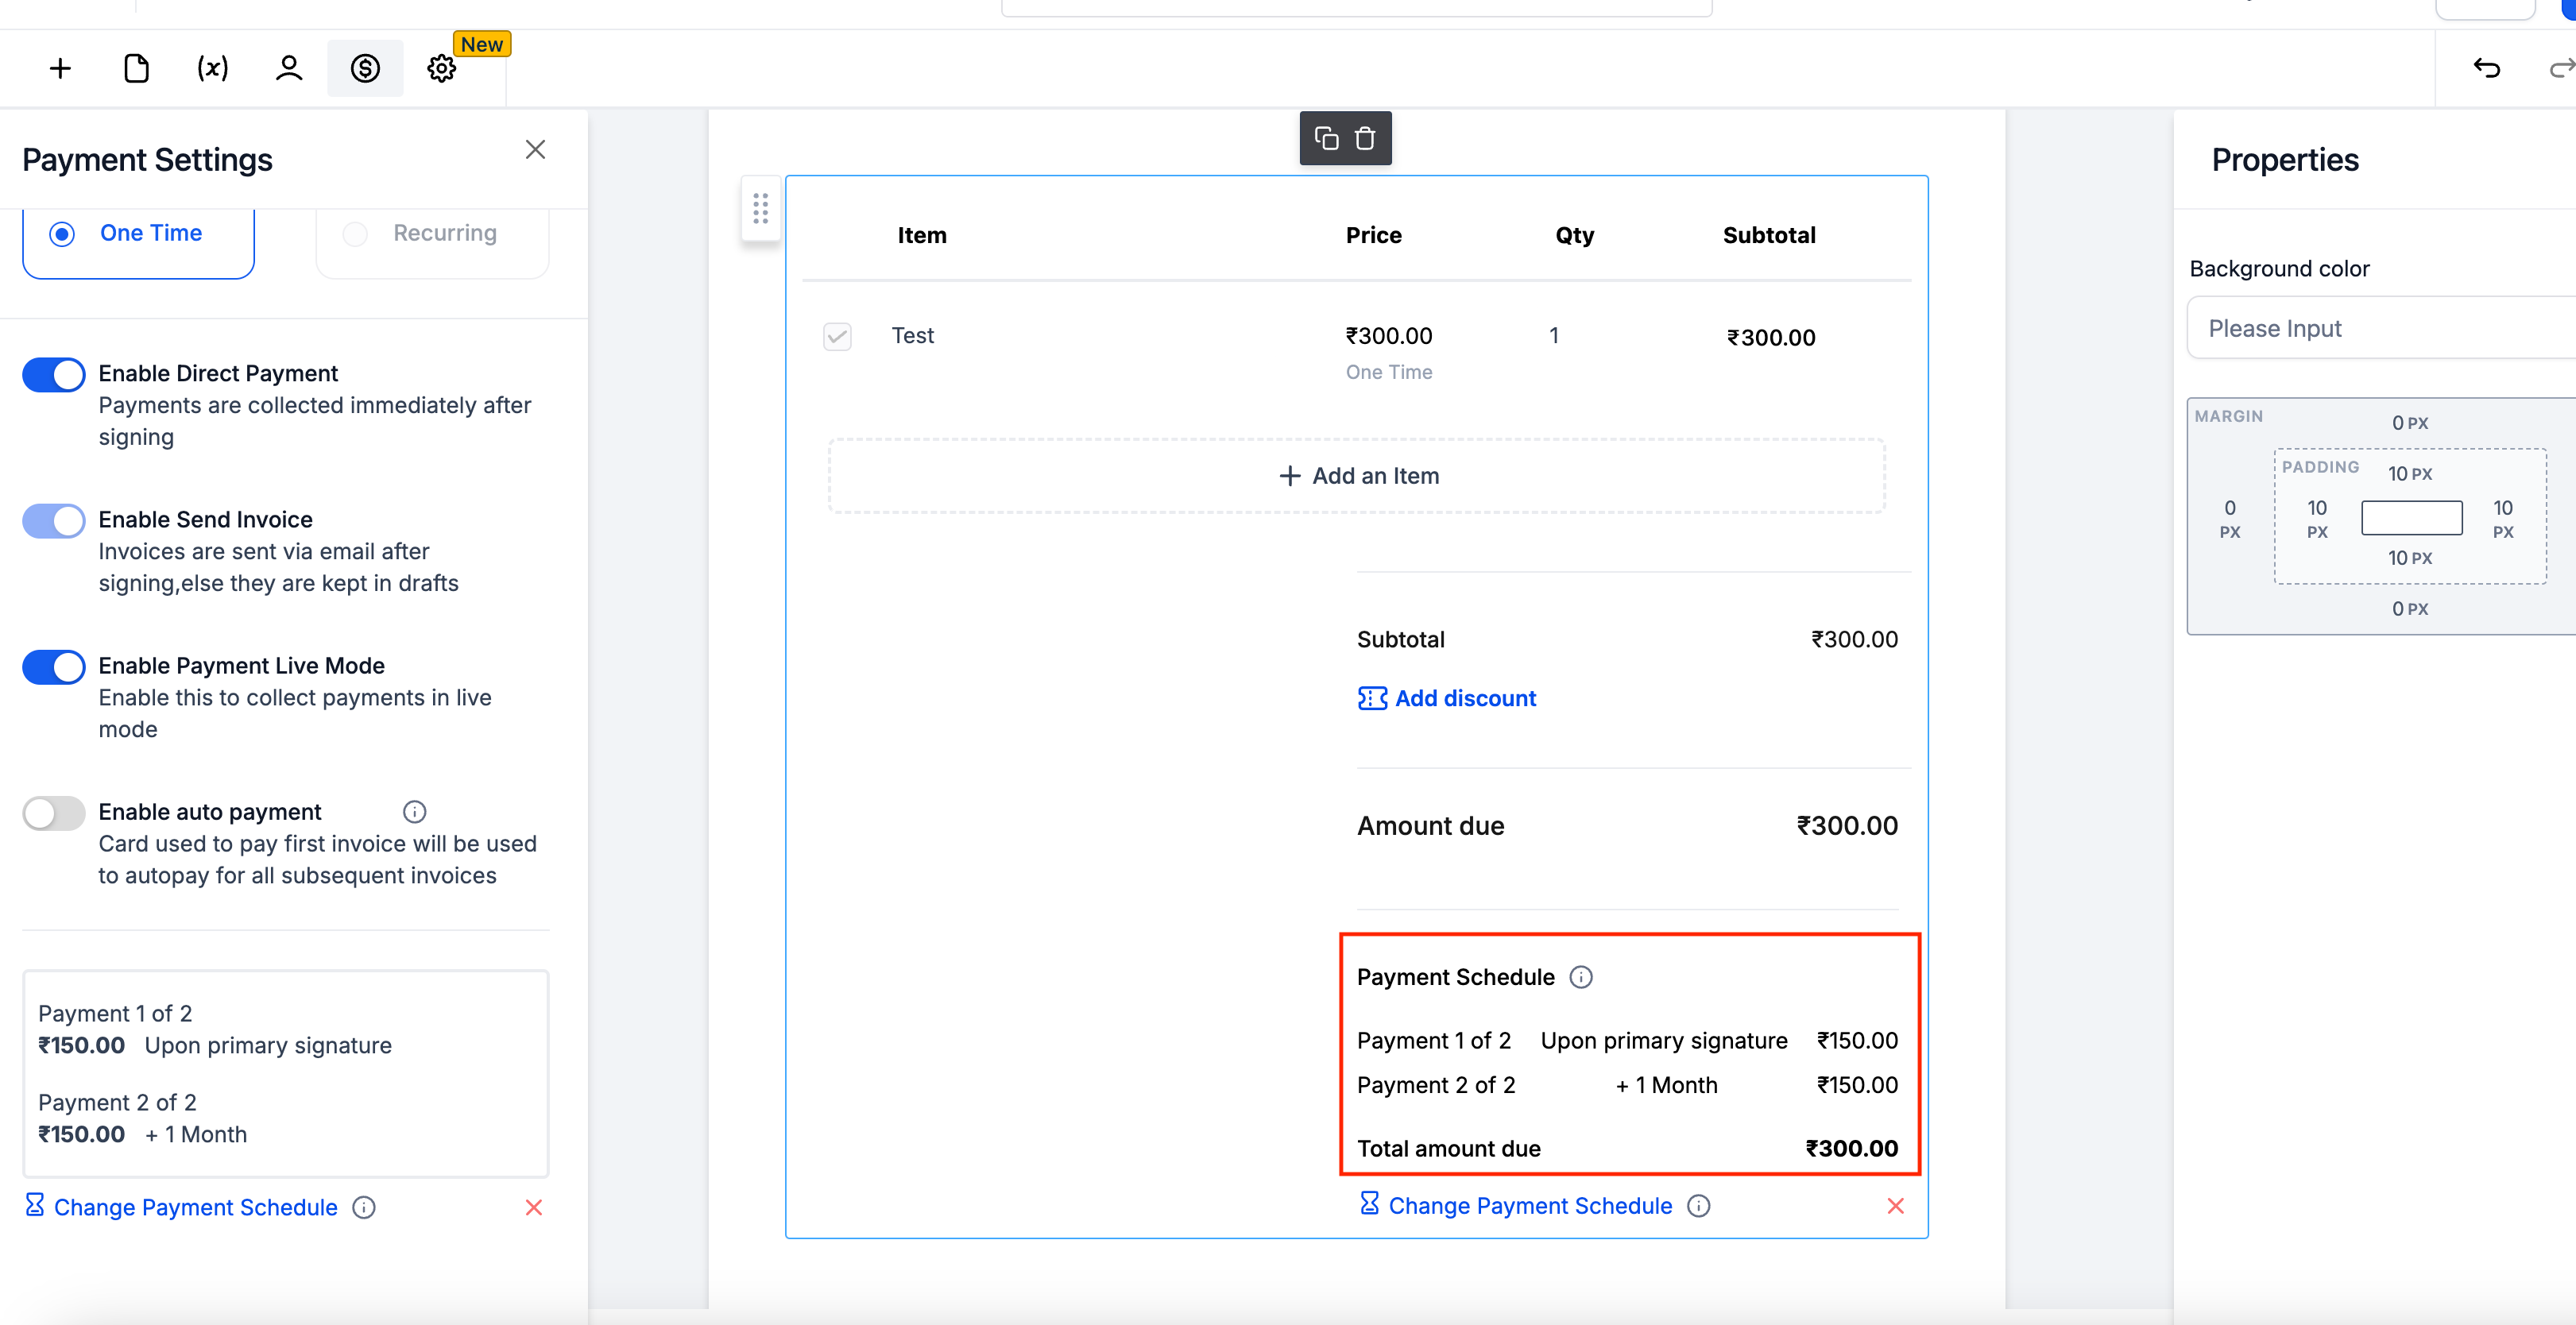Image resolution: width=2576 pixels, height=1325 pixels.
Task: Open Change Payment Schedule in sidebar
Action: (x=195, y=1208)
